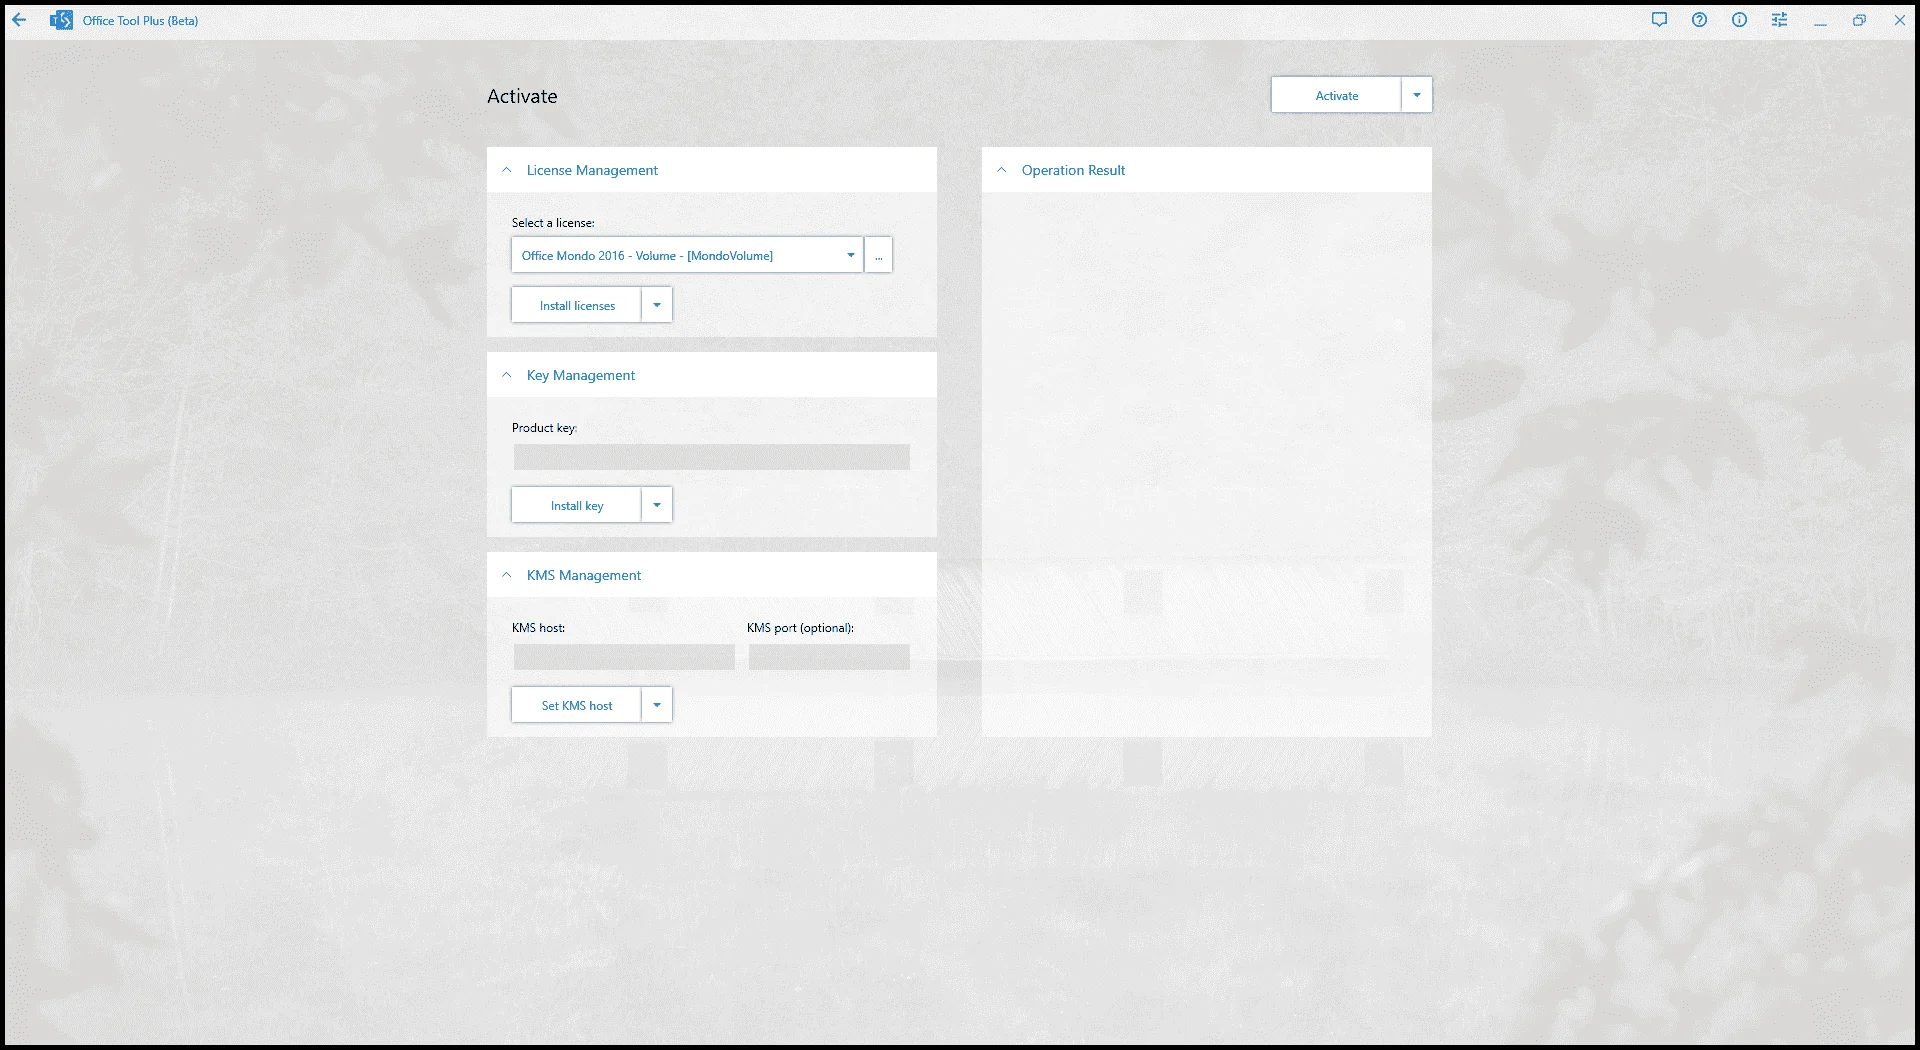Focus the KMS port input field
The height and width of the screenshot is (1050, 1920).
click(x=829, y=657)
